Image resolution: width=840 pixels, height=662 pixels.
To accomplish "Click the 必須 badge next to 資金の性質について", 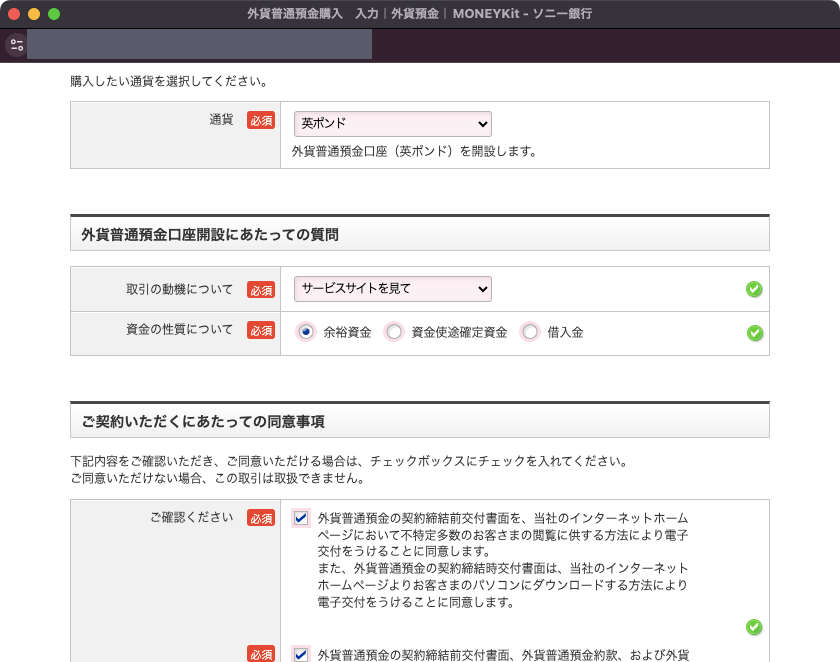I will tap(261, 330).
